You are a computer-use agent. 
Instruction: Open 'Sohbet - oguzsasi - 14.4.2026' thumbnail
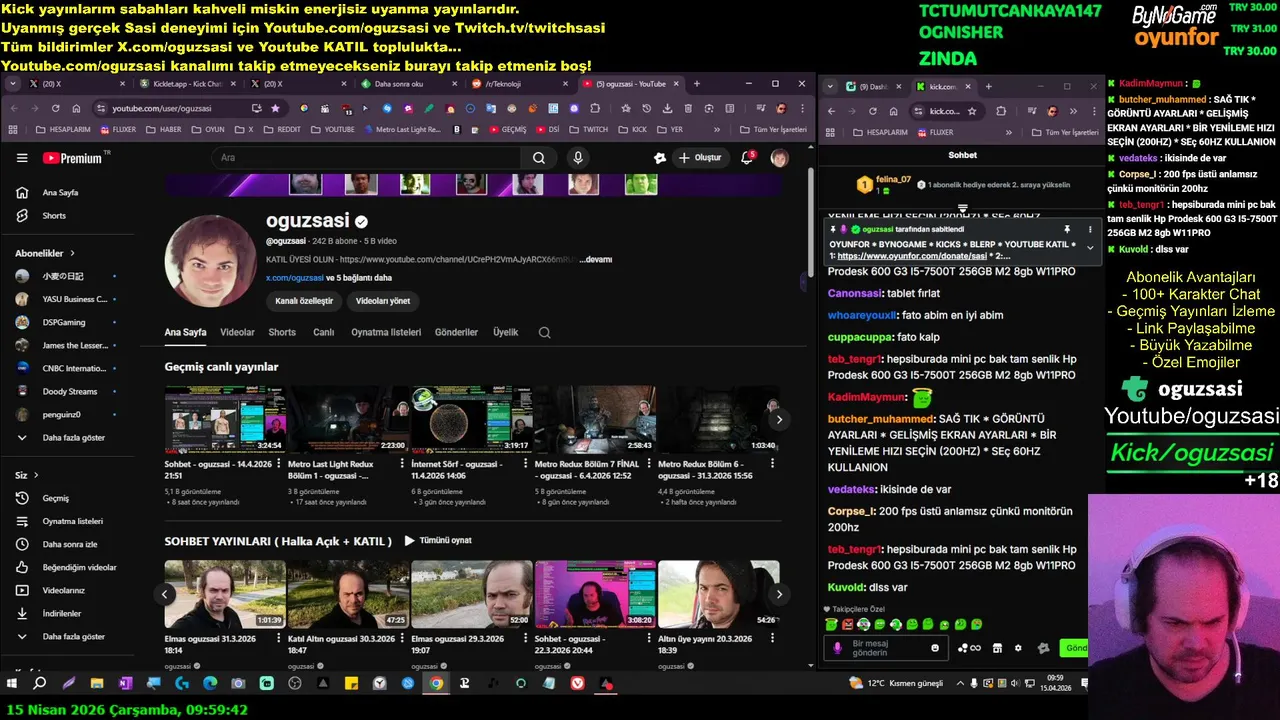coord(225,420)
